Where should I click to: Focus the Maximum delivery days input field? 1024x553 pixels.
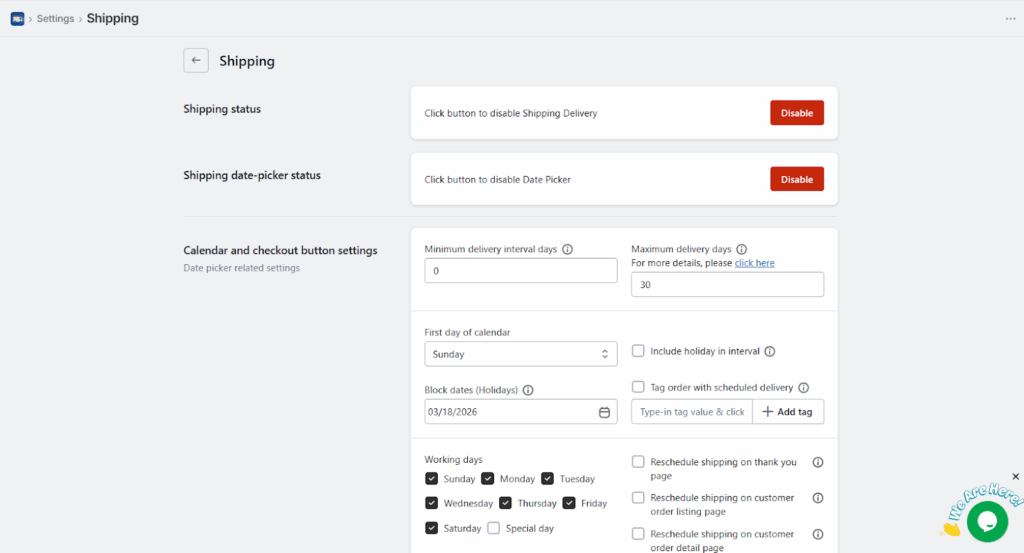click(727, 285)
